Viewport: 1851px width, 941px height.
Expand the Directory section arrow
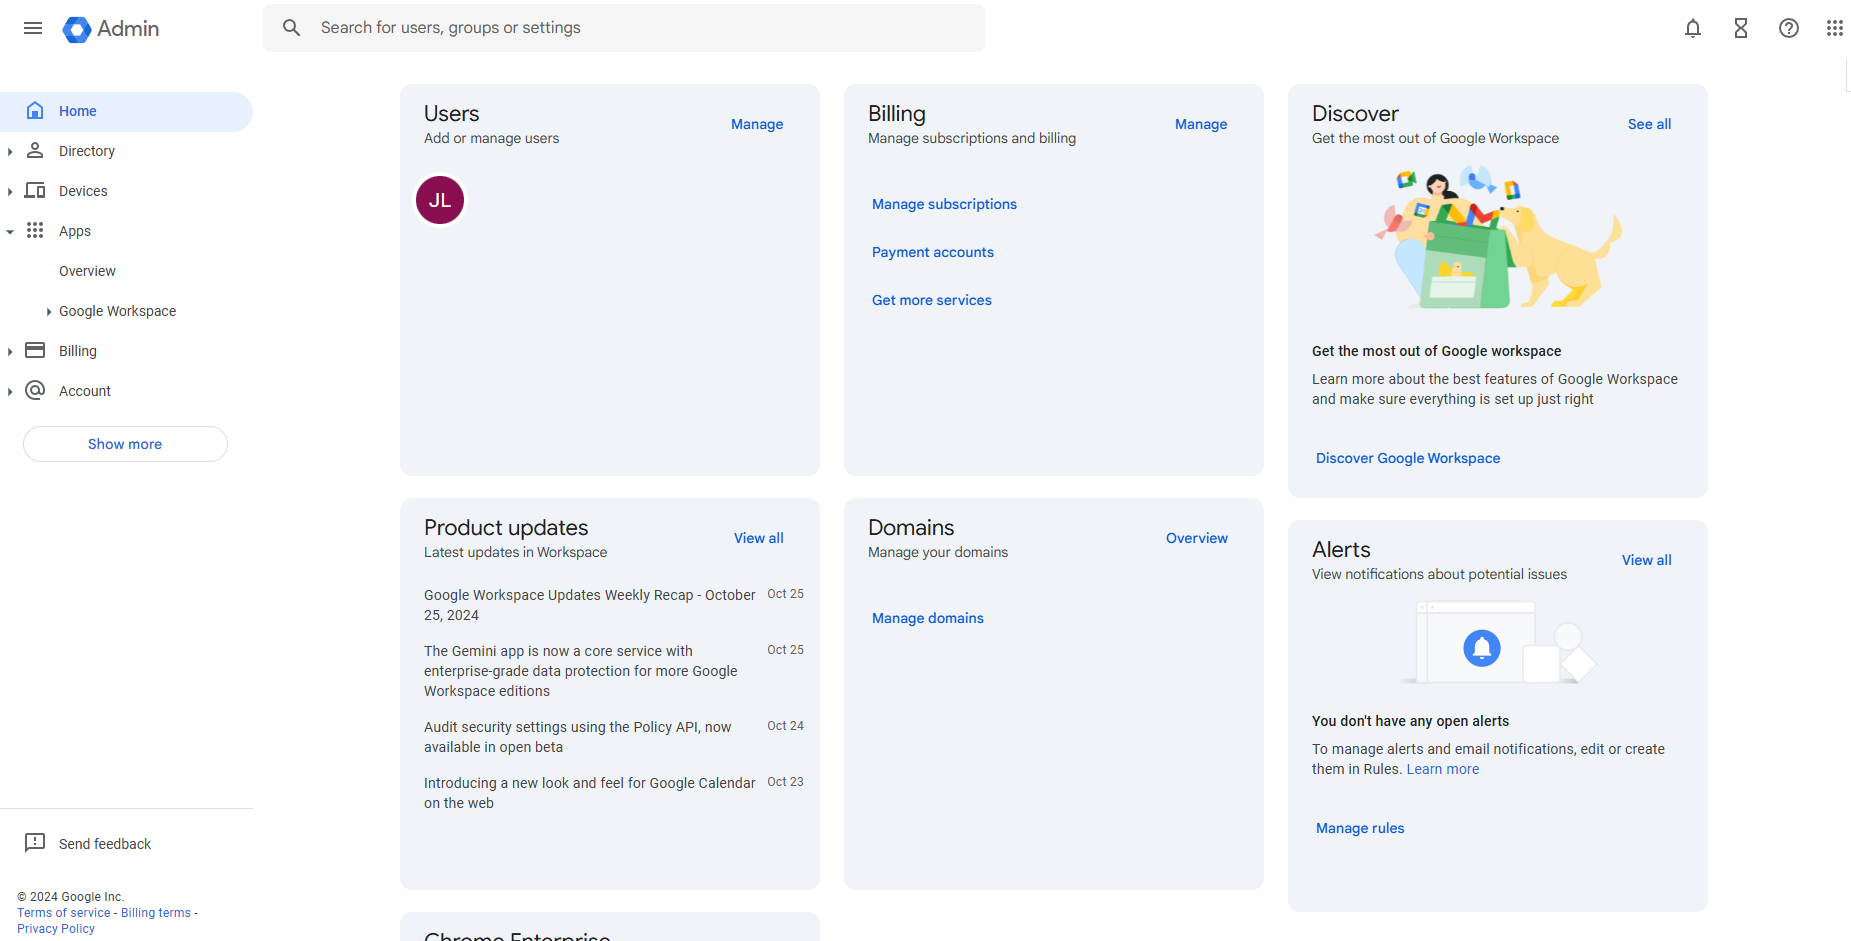(10, 151)
